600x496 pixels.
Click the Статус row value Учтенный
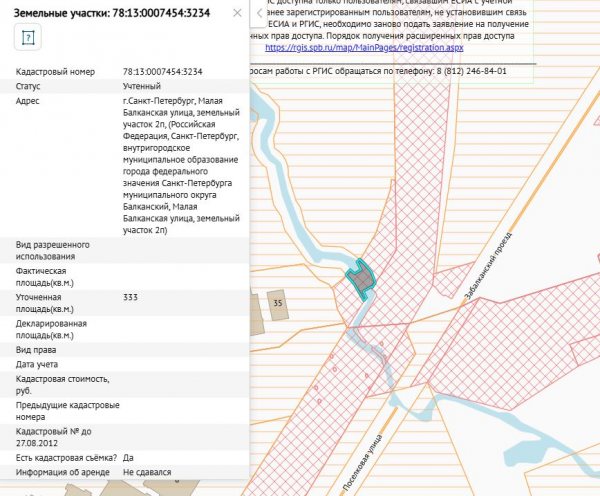pos(142,87)
